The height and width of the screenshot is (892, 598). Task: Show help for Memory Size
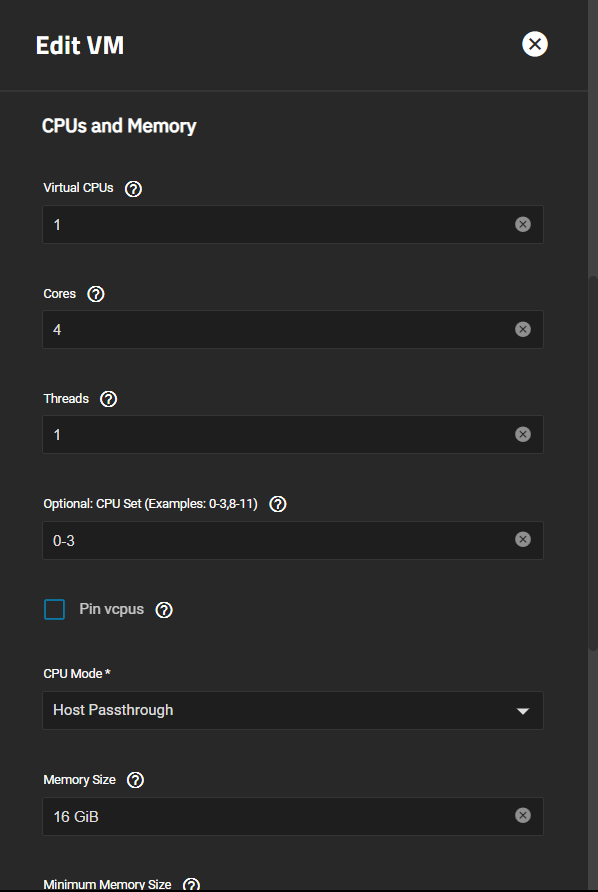click(135, 780)
